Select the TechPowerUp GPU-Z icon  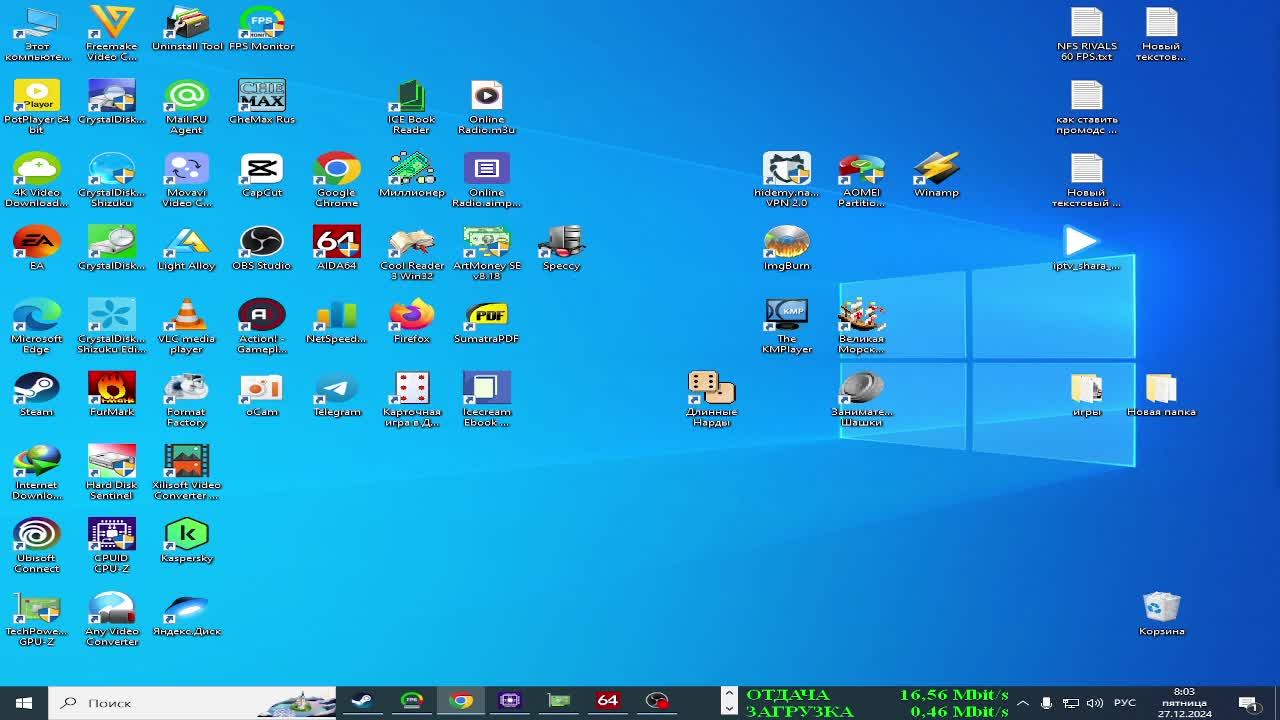point(37,618)
